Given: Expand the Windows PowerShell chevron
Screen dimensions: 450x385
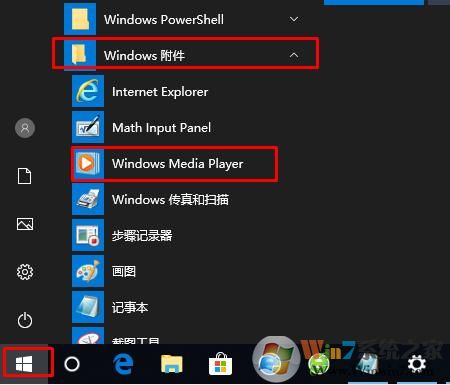Looking at the screenshot, I should point(294,19).
